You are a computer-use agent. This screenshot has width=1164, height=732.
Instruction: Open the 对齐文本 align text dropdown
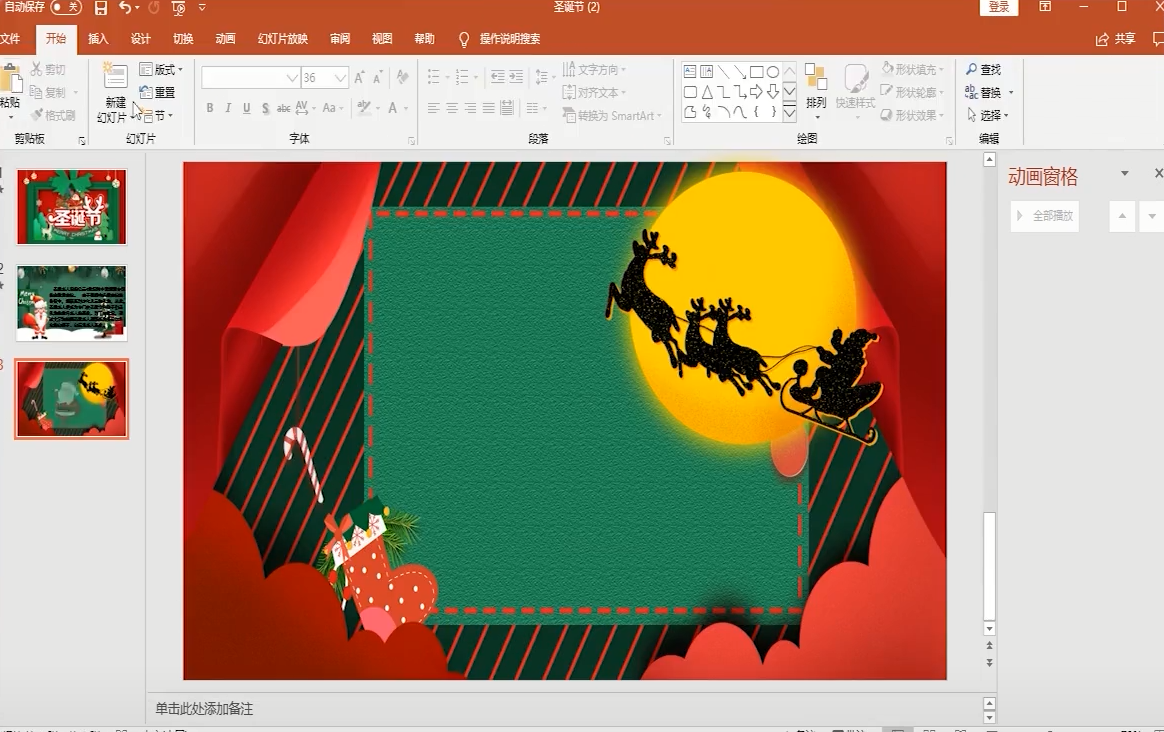(594, 92)
